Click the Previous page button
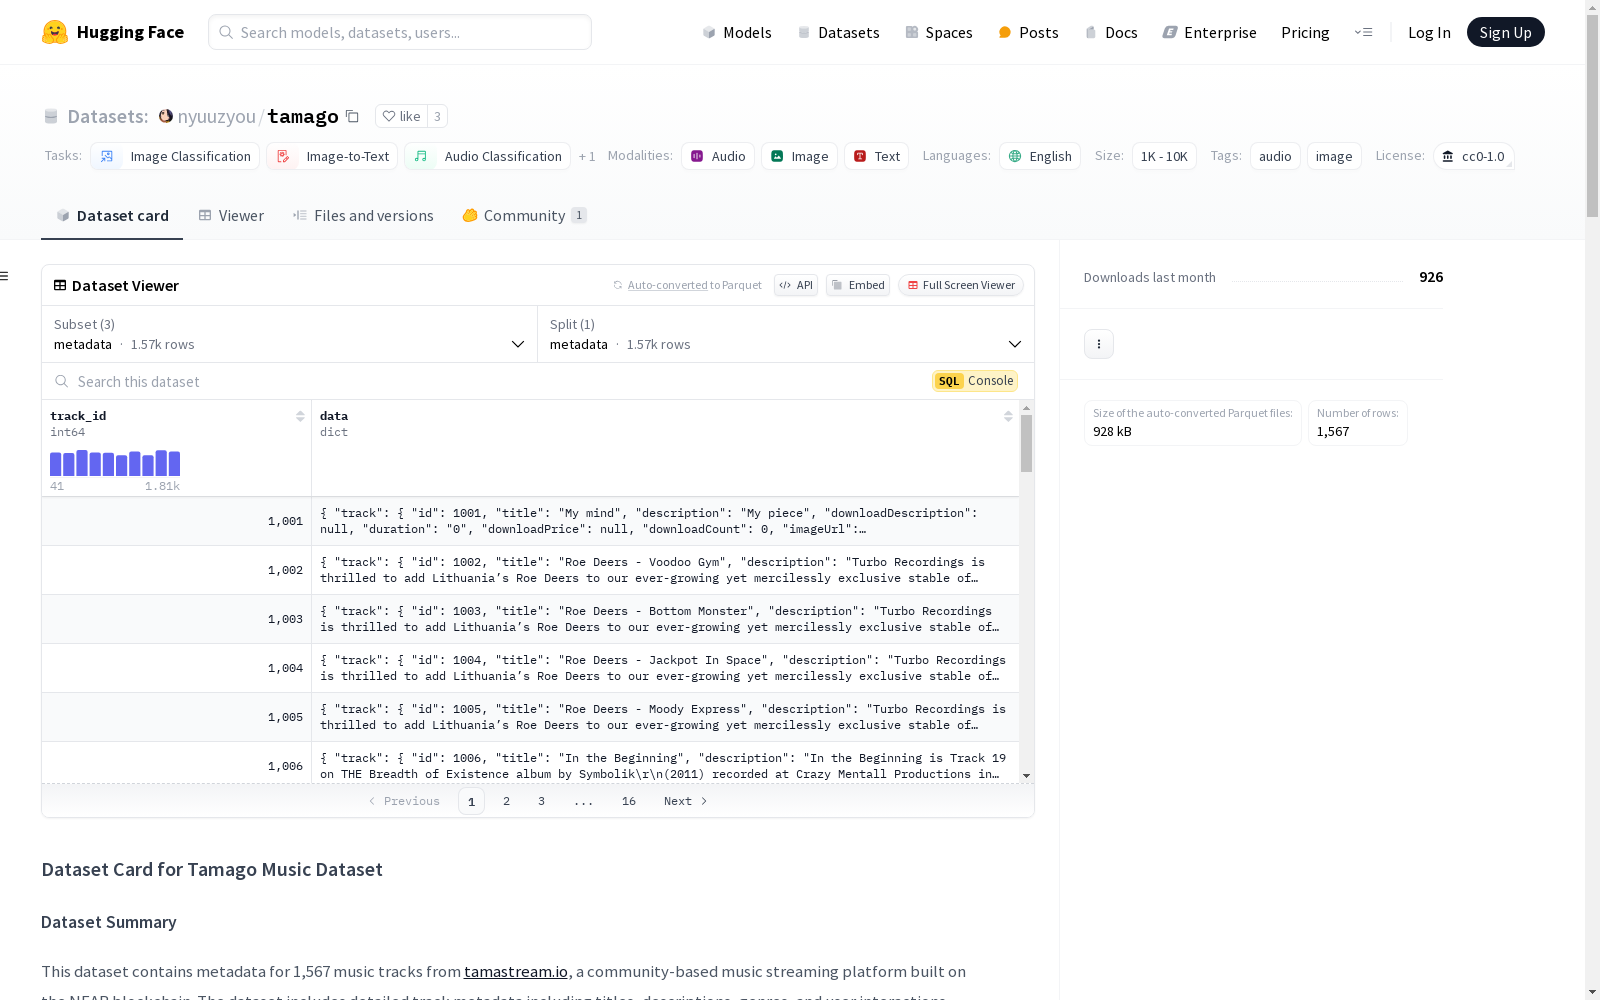This screenshot has width=1600, height=1000. click(x=404, y=801)
